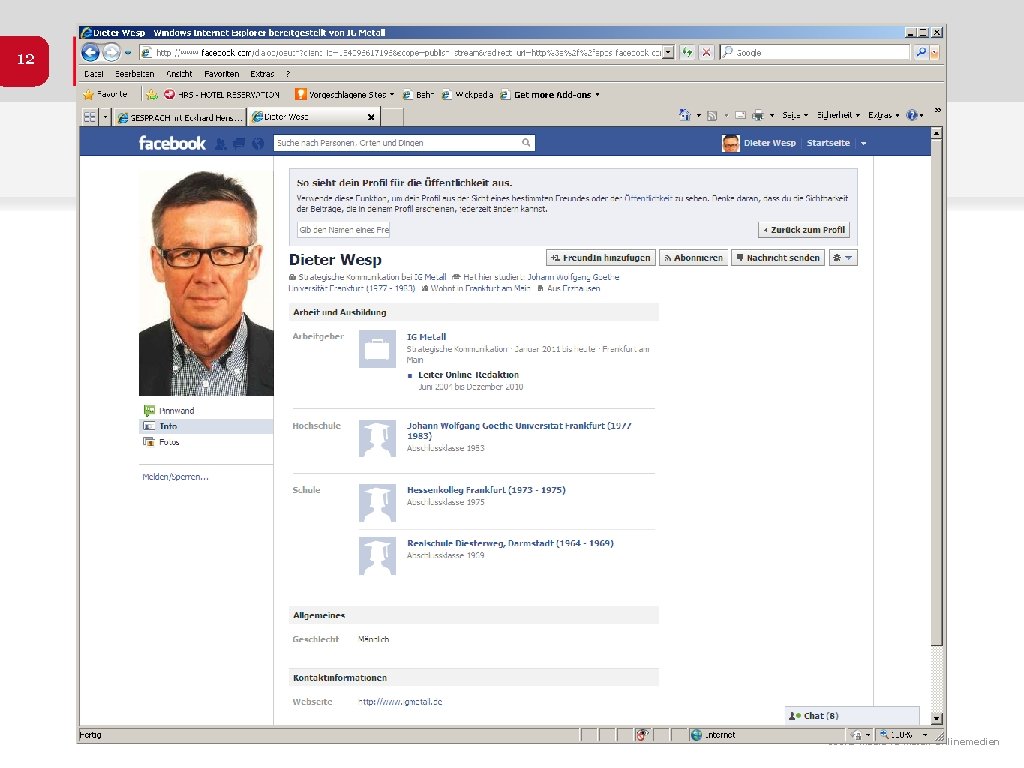The image size is (1024, 768).
Task: Open the Bahn bookmark
Action: click(x=418, y=95)
